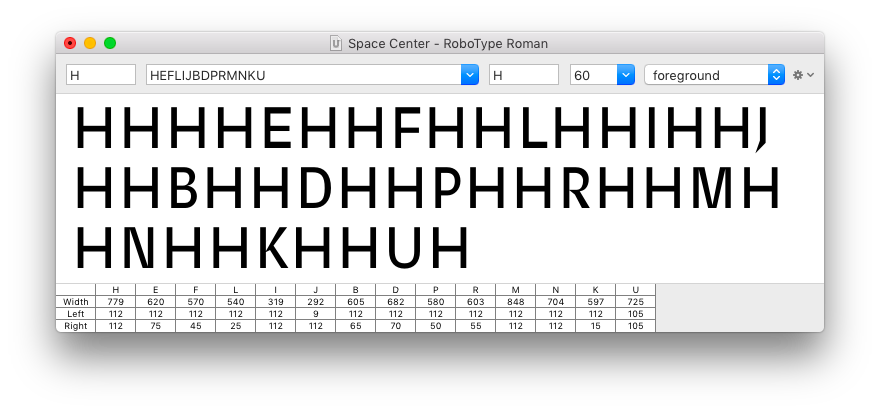Image resolution: width=880 pixels, height=412 pixels.
Task: Click width value 570 for F
Action: click(x=195, y=302)
